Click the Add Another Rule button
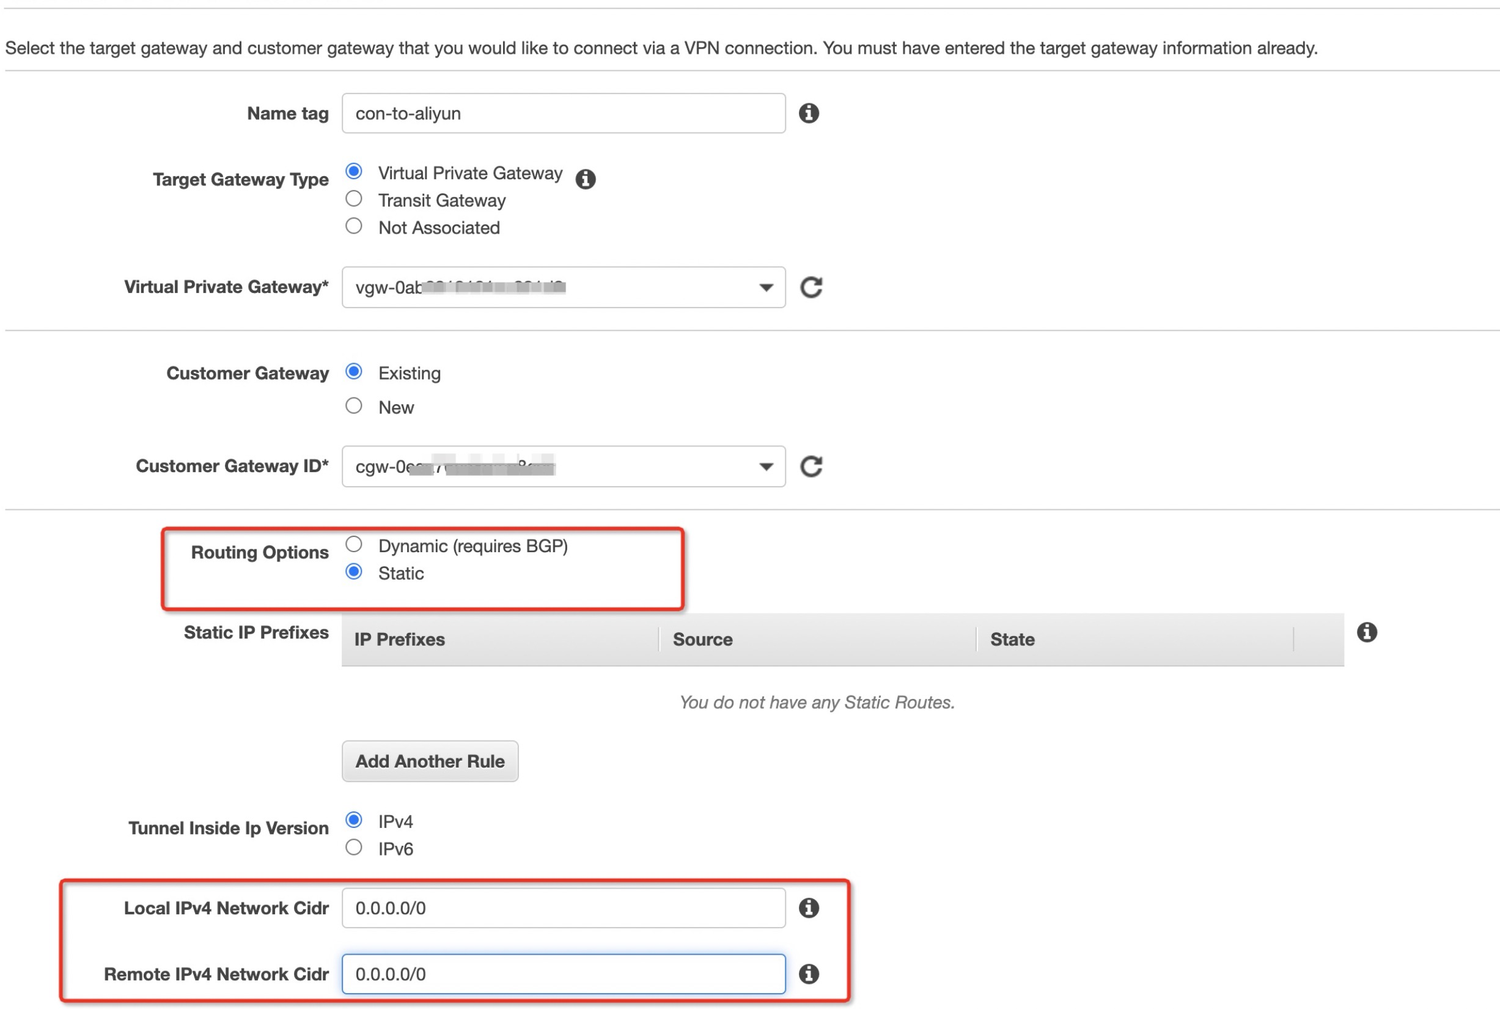Image resolution: width=1500 pixels, height=1009 pixels. pos(429,761)
